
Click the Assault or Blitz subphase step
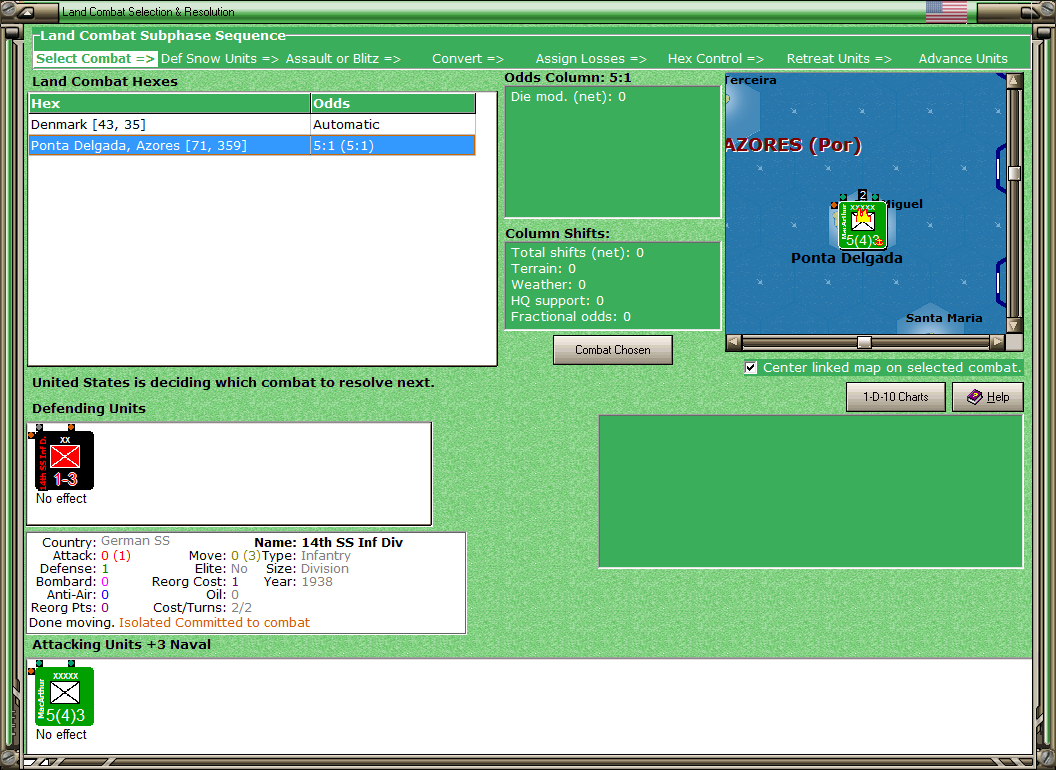click(343, 59)
